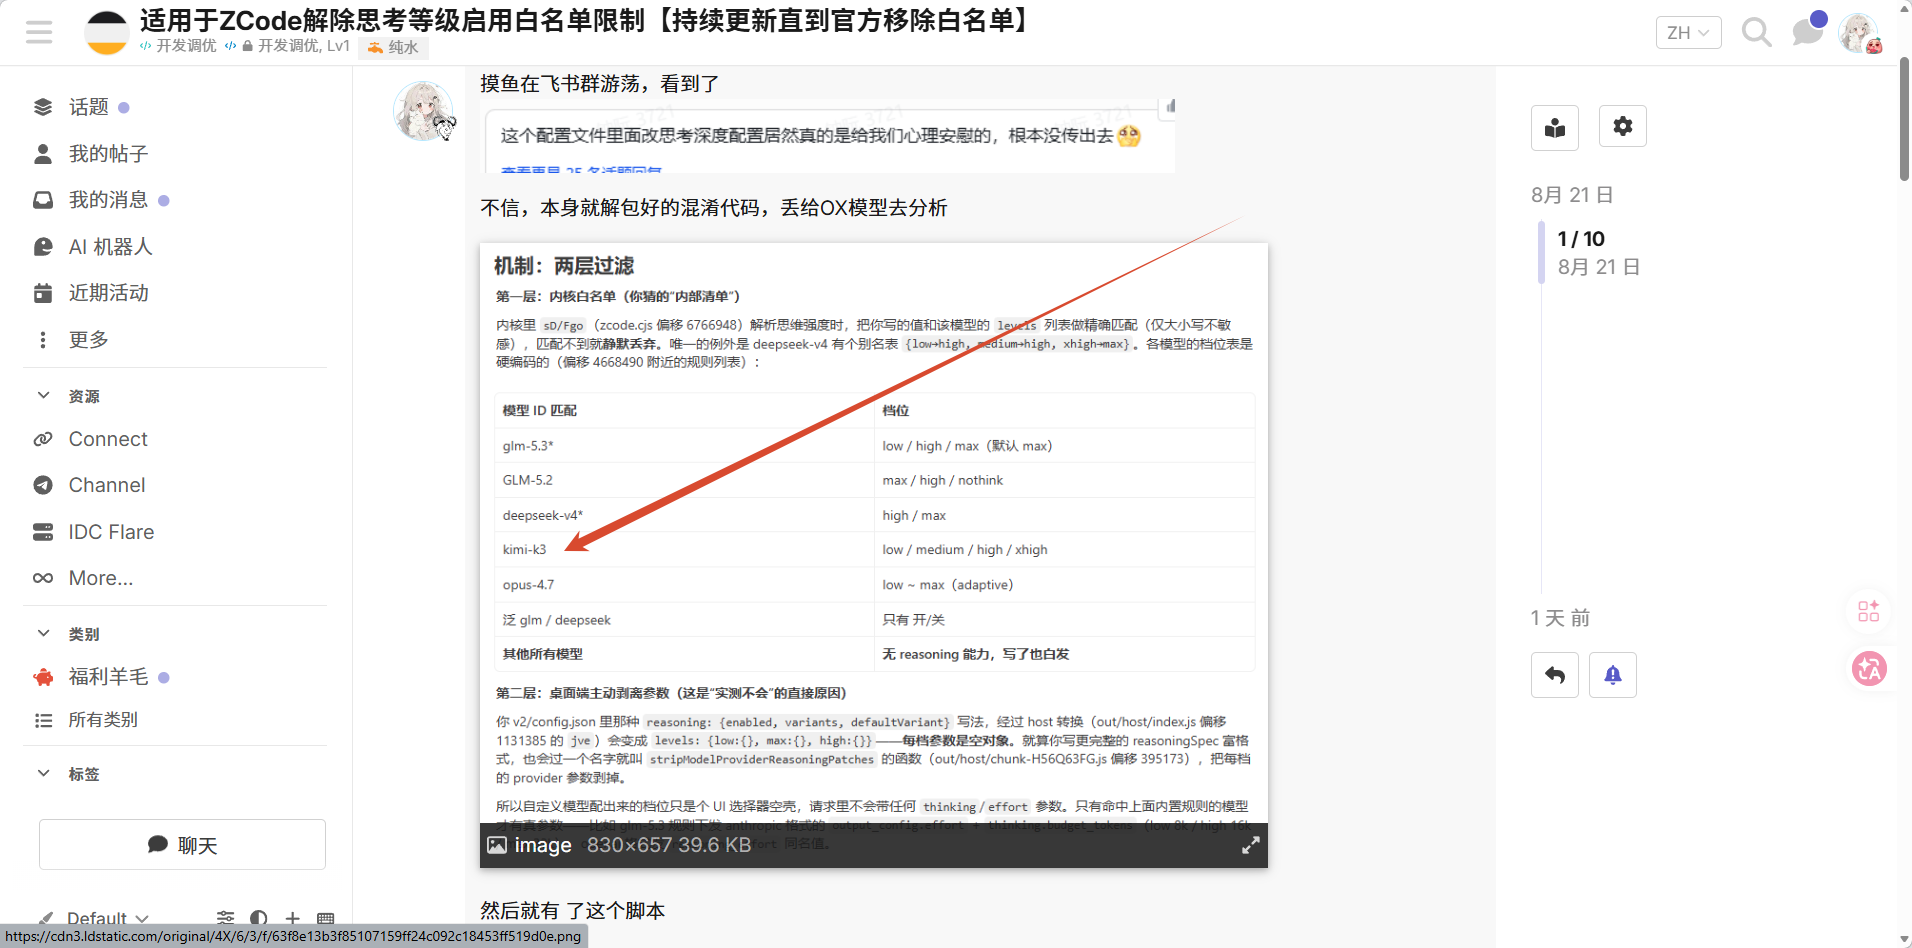Open the keyboard shortcuts icon
The width and height of the screenshot is (1912, 948).
click(325, 918)
